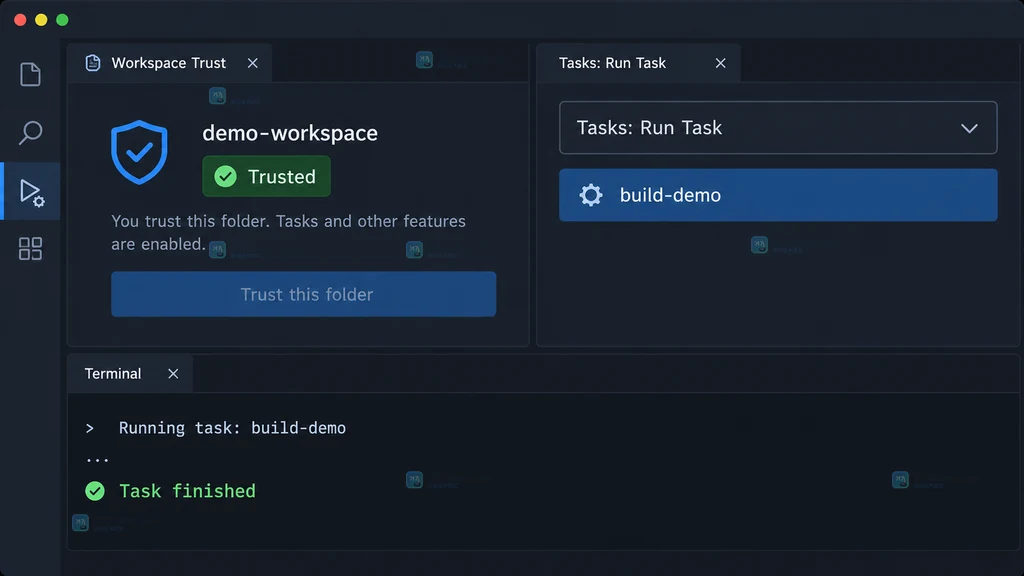Open the Explorer files icon in sidebar

coord(30,74)
